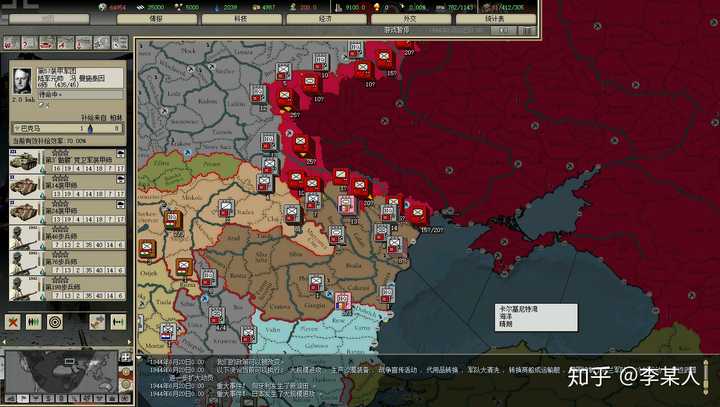Click middle round button beside minimap
Screen dimensions: 720x407
click(126, 372)
